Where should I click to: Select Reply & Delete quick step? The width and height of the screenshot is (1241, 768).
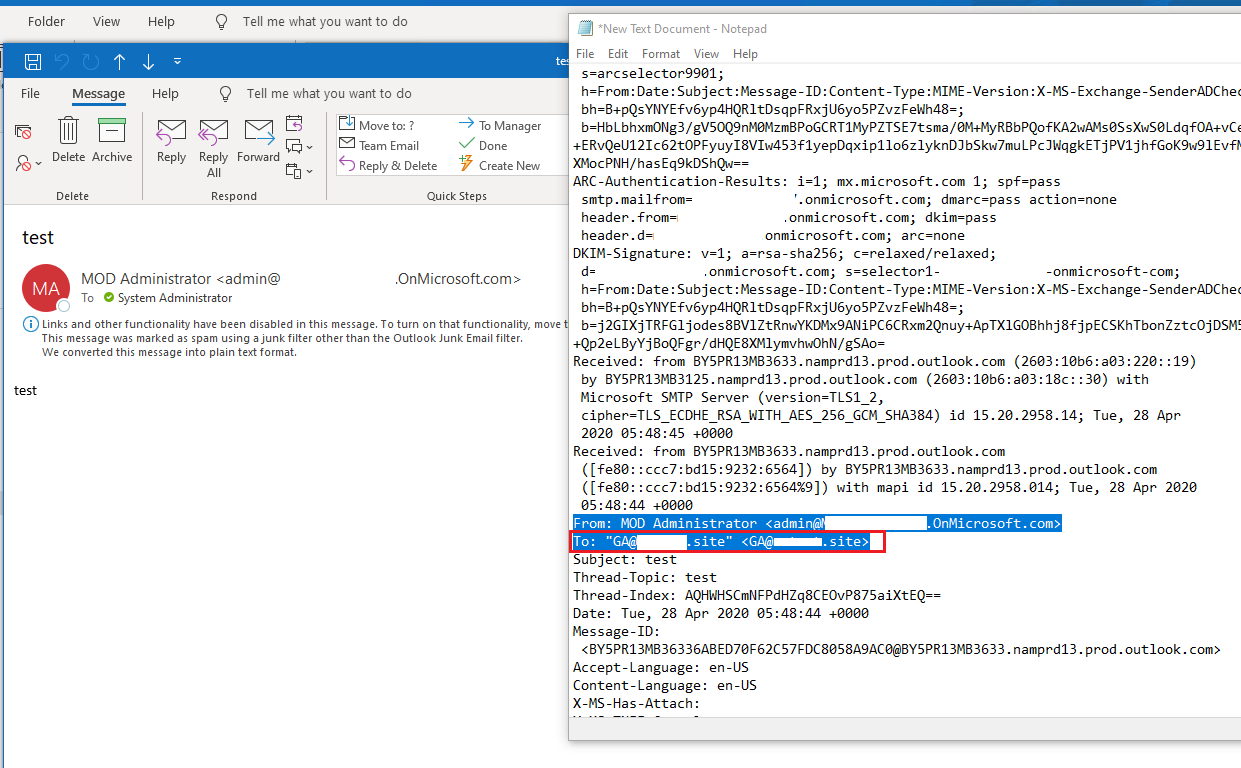(388, 165)
